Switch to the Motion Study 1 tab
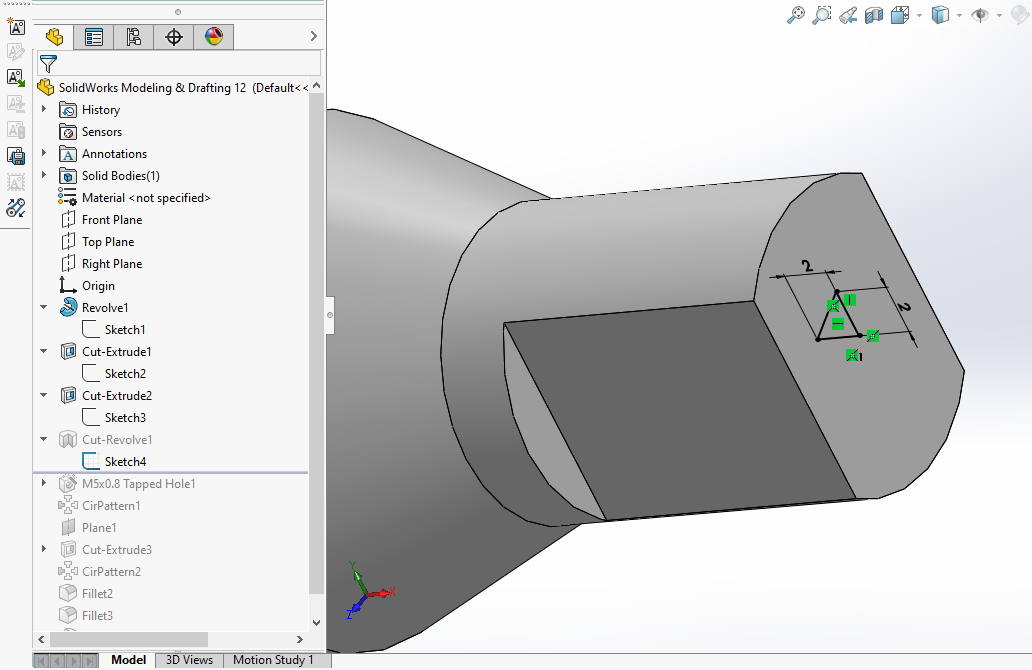This screenshot has height=670, width=1032. click(273, 660)
